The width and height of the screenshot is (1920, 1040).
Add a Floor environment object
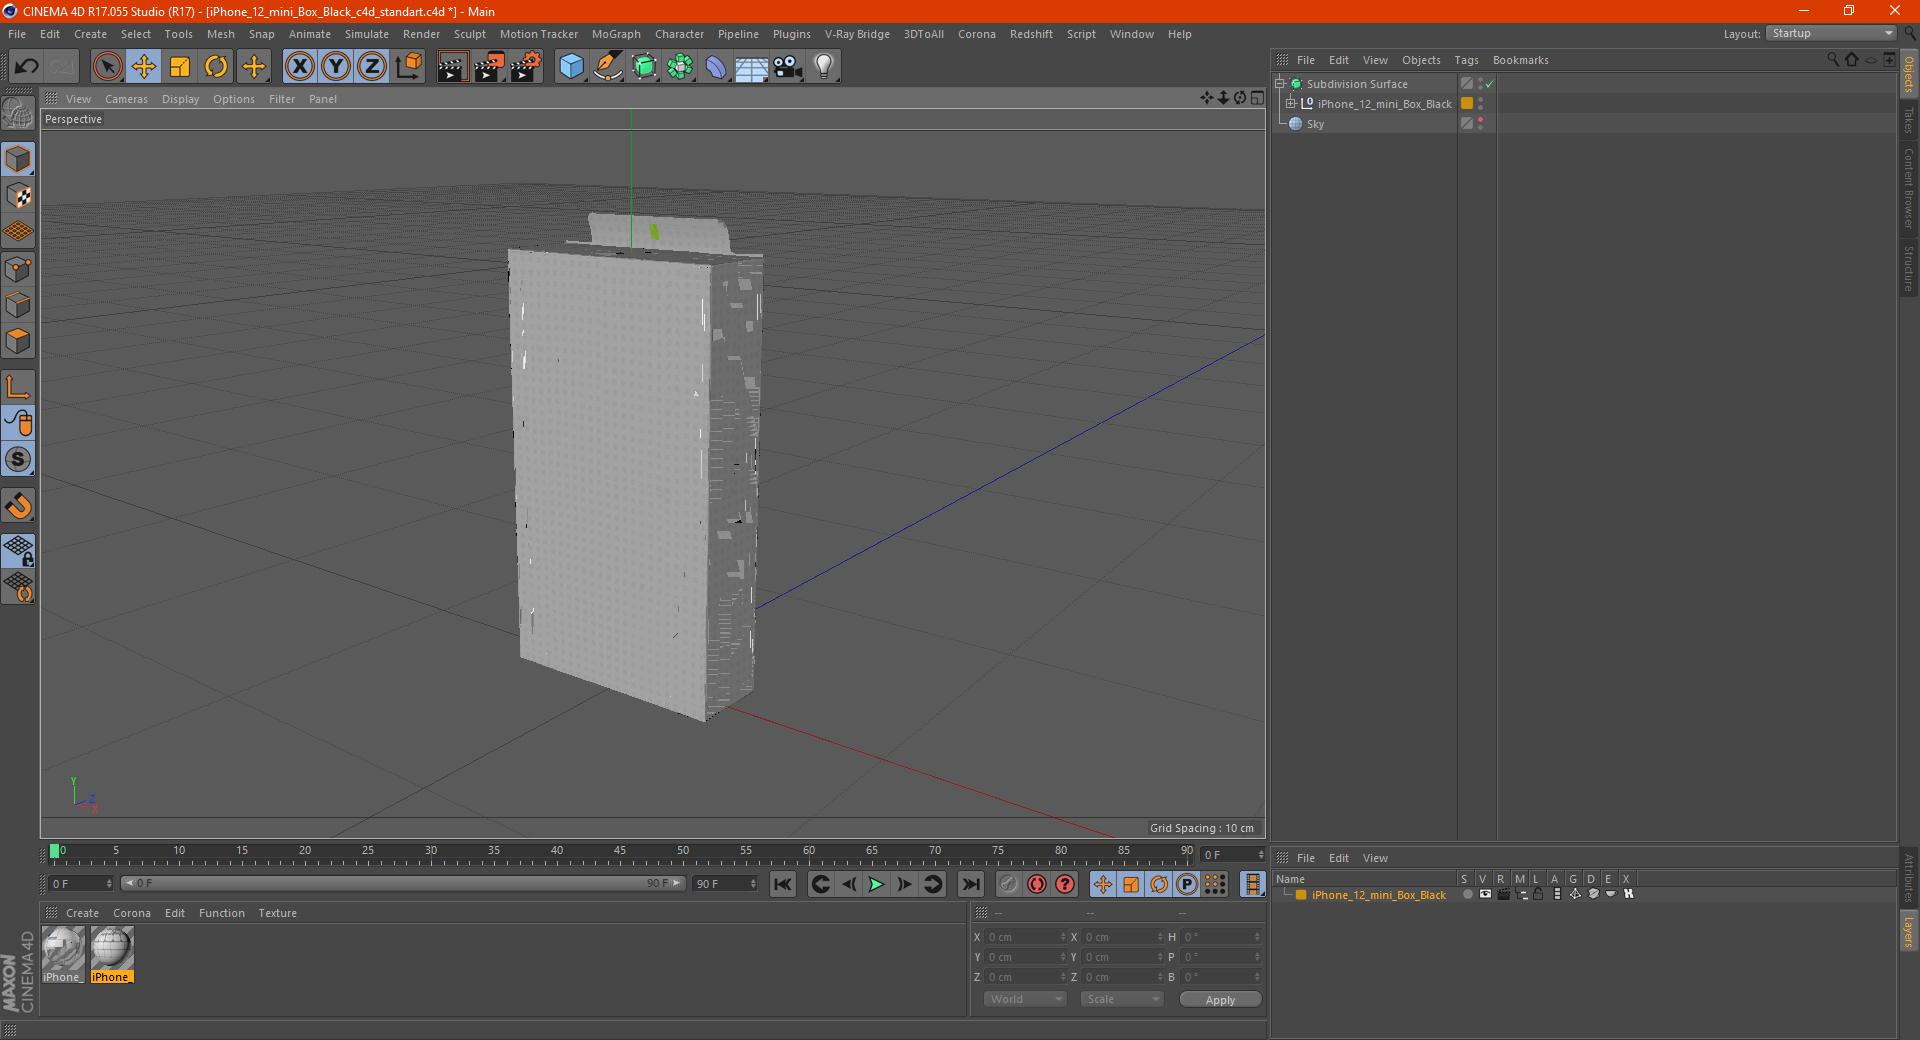click(752, 67)
